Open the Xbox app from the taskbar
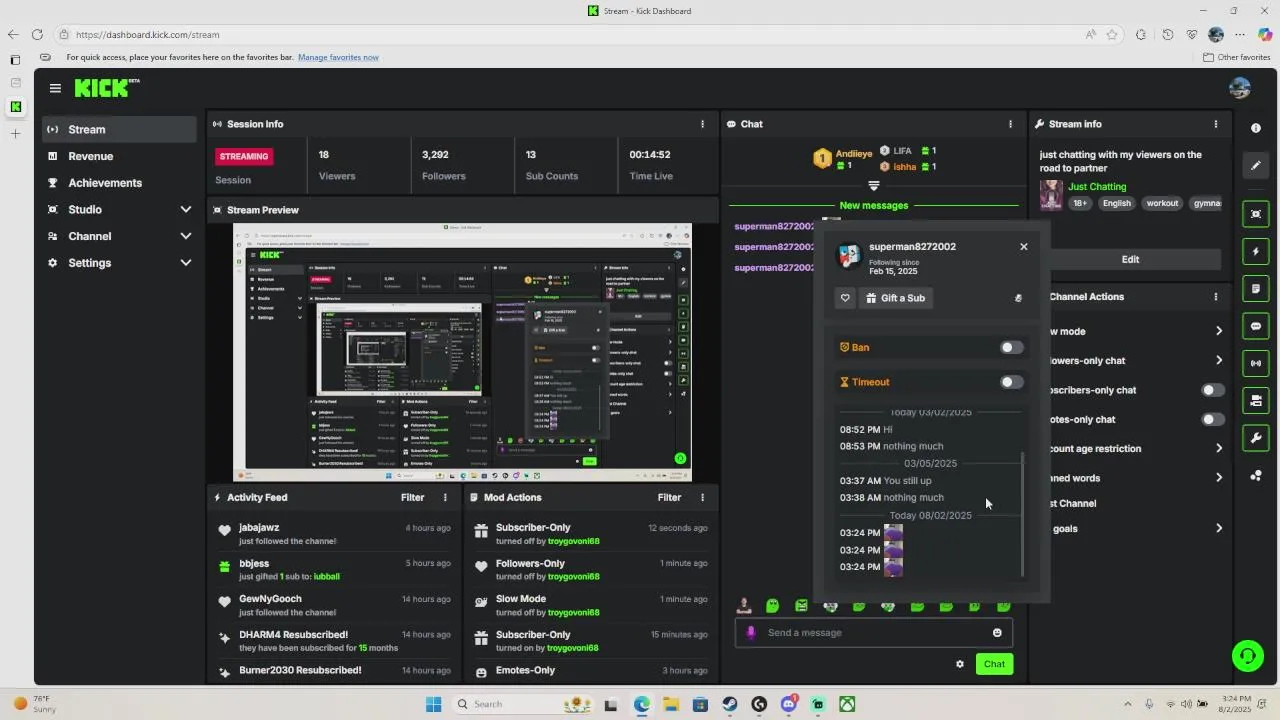1280x720 pixels. coord(847,704)
